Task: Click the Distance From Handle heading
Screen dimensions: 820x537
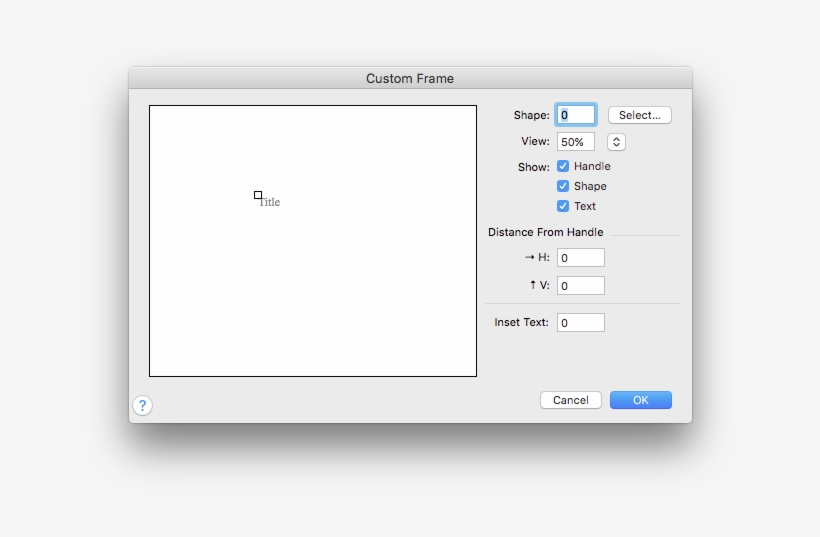Action: coord(545,232)
